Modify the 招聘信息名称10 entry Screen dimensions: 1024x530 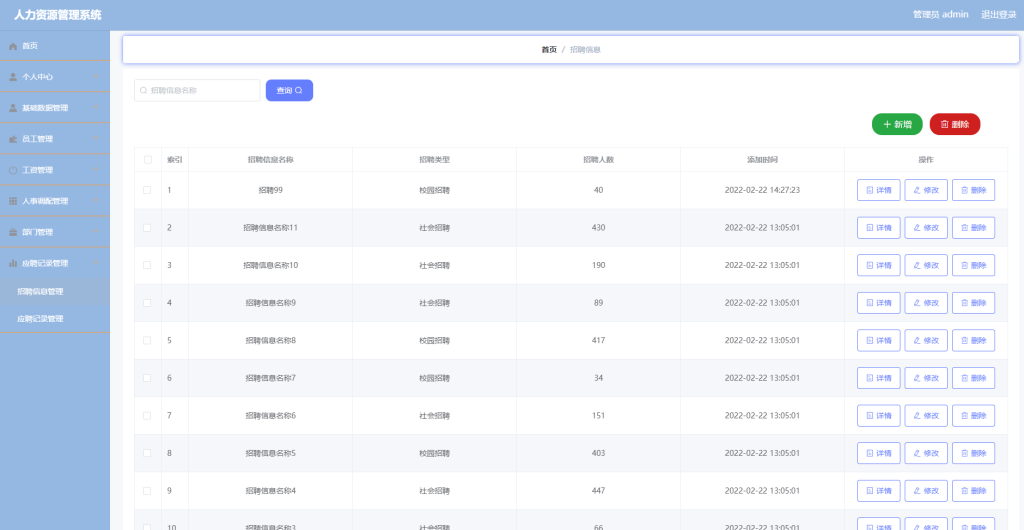click(926, 265)
